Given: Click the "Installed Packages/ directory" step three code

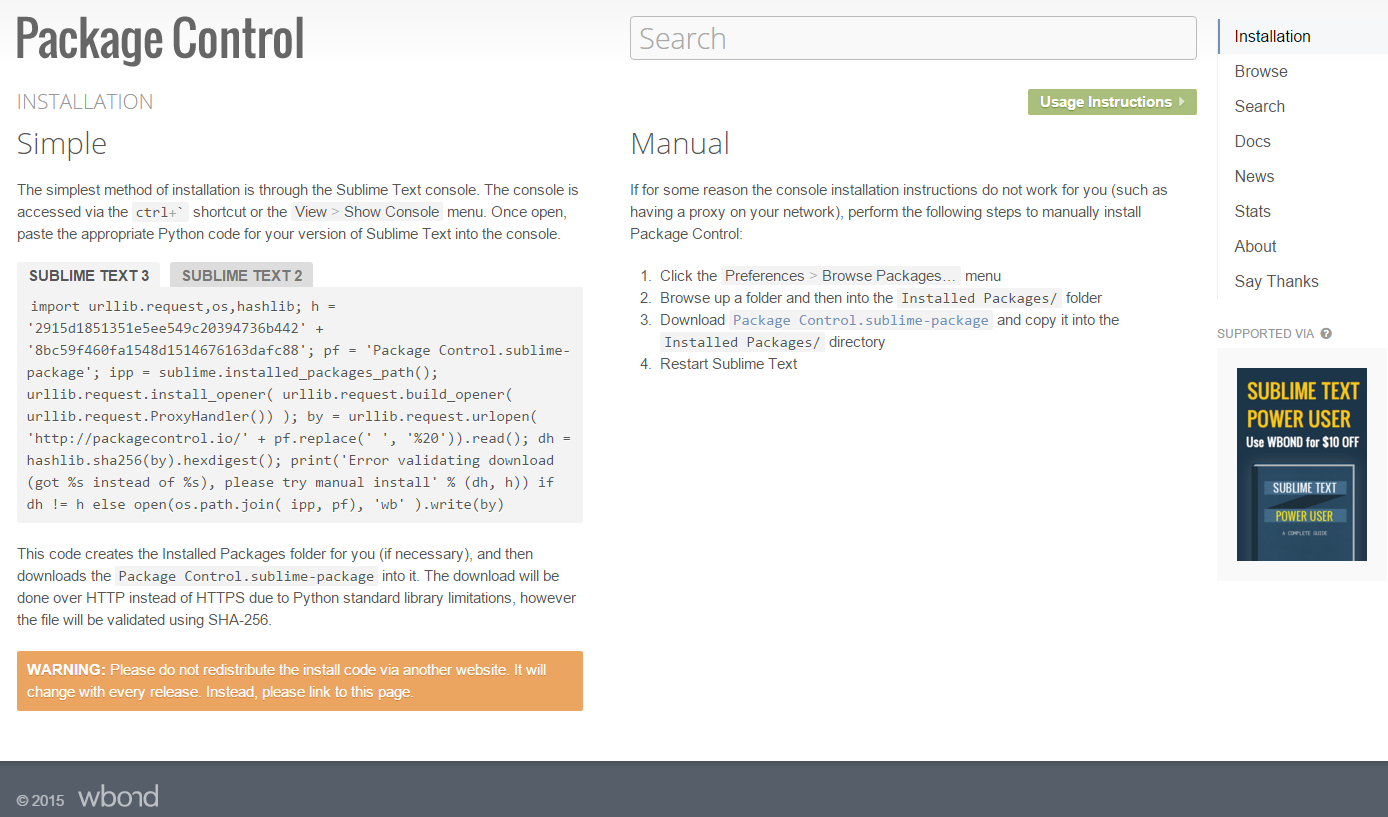Looking at the screenshot, I should point(743,342).
